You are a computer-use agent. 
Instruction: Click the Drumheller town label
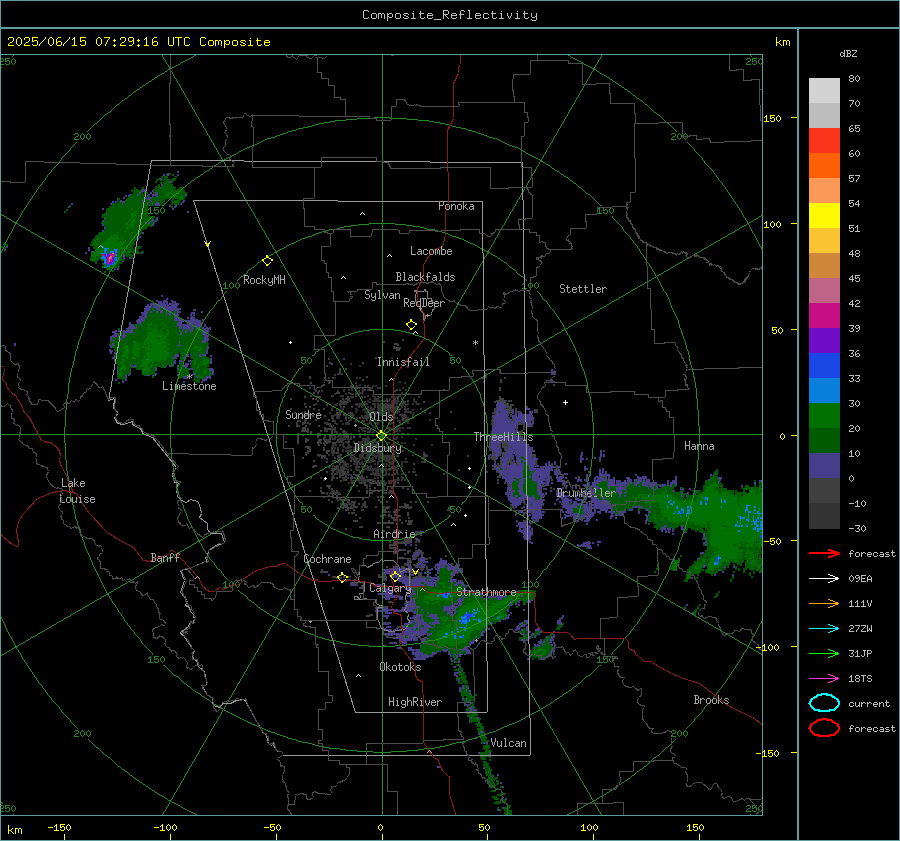pos(586,493)
